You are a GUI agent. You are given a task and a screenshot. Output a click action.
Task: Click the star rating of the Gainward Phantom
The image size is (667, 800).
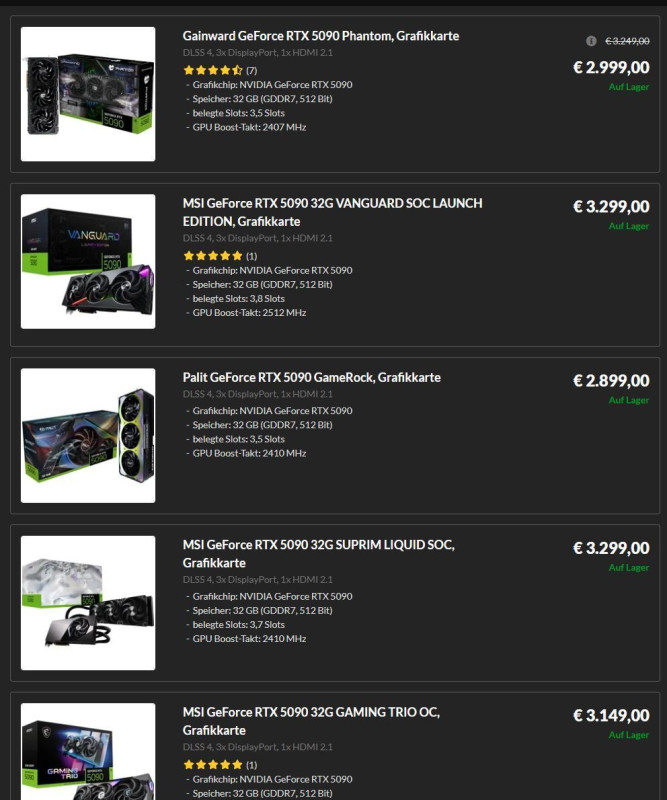tap(213, 70)
